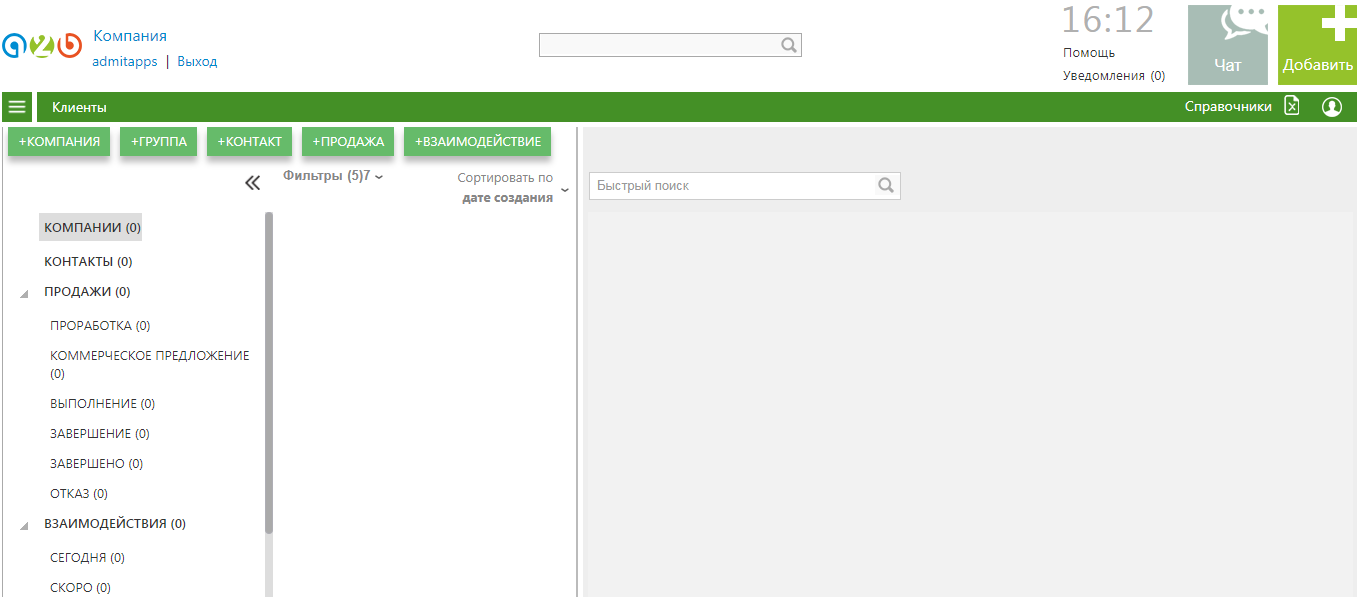Select КОММЕРЧЕСКОЕ ПРЕДЛОЖЕНИЕ (0) stage

[150, 365]
